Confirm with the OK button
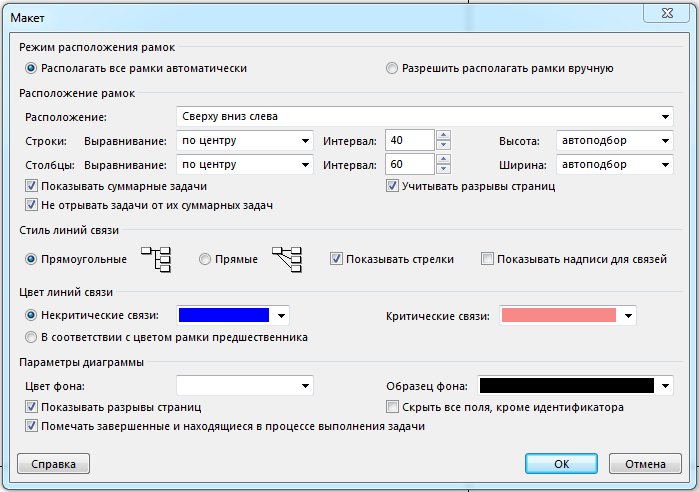Image resolution: width=699 pixels, height=492 pixels. tap(561, 464)
